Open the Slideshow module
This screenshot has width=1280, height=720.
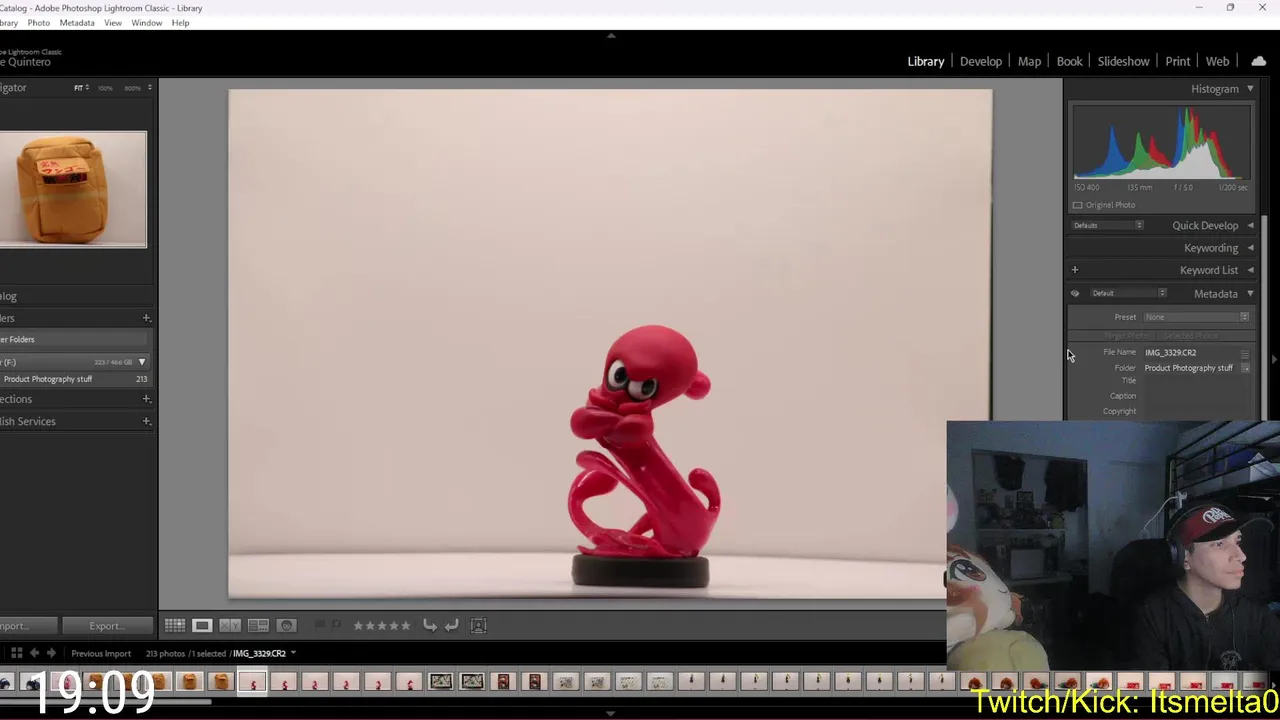[1124, 61]
